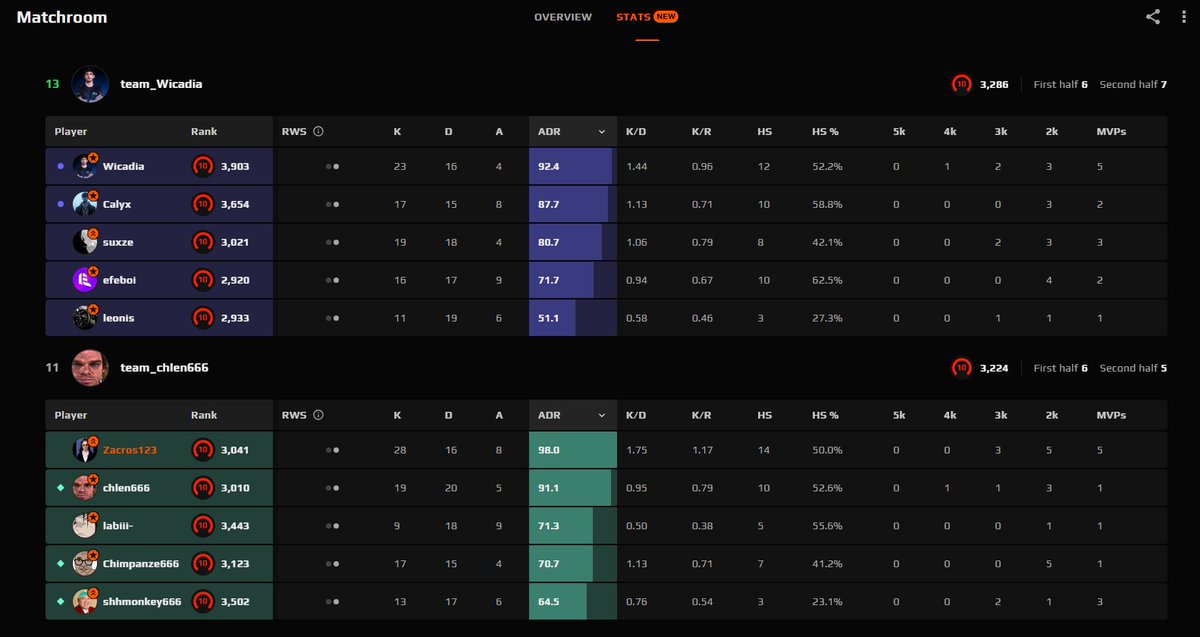Sort team_Wicadia table by HS % column
The height and width of the screenshot is (637, 1200).
coord(825,132)
